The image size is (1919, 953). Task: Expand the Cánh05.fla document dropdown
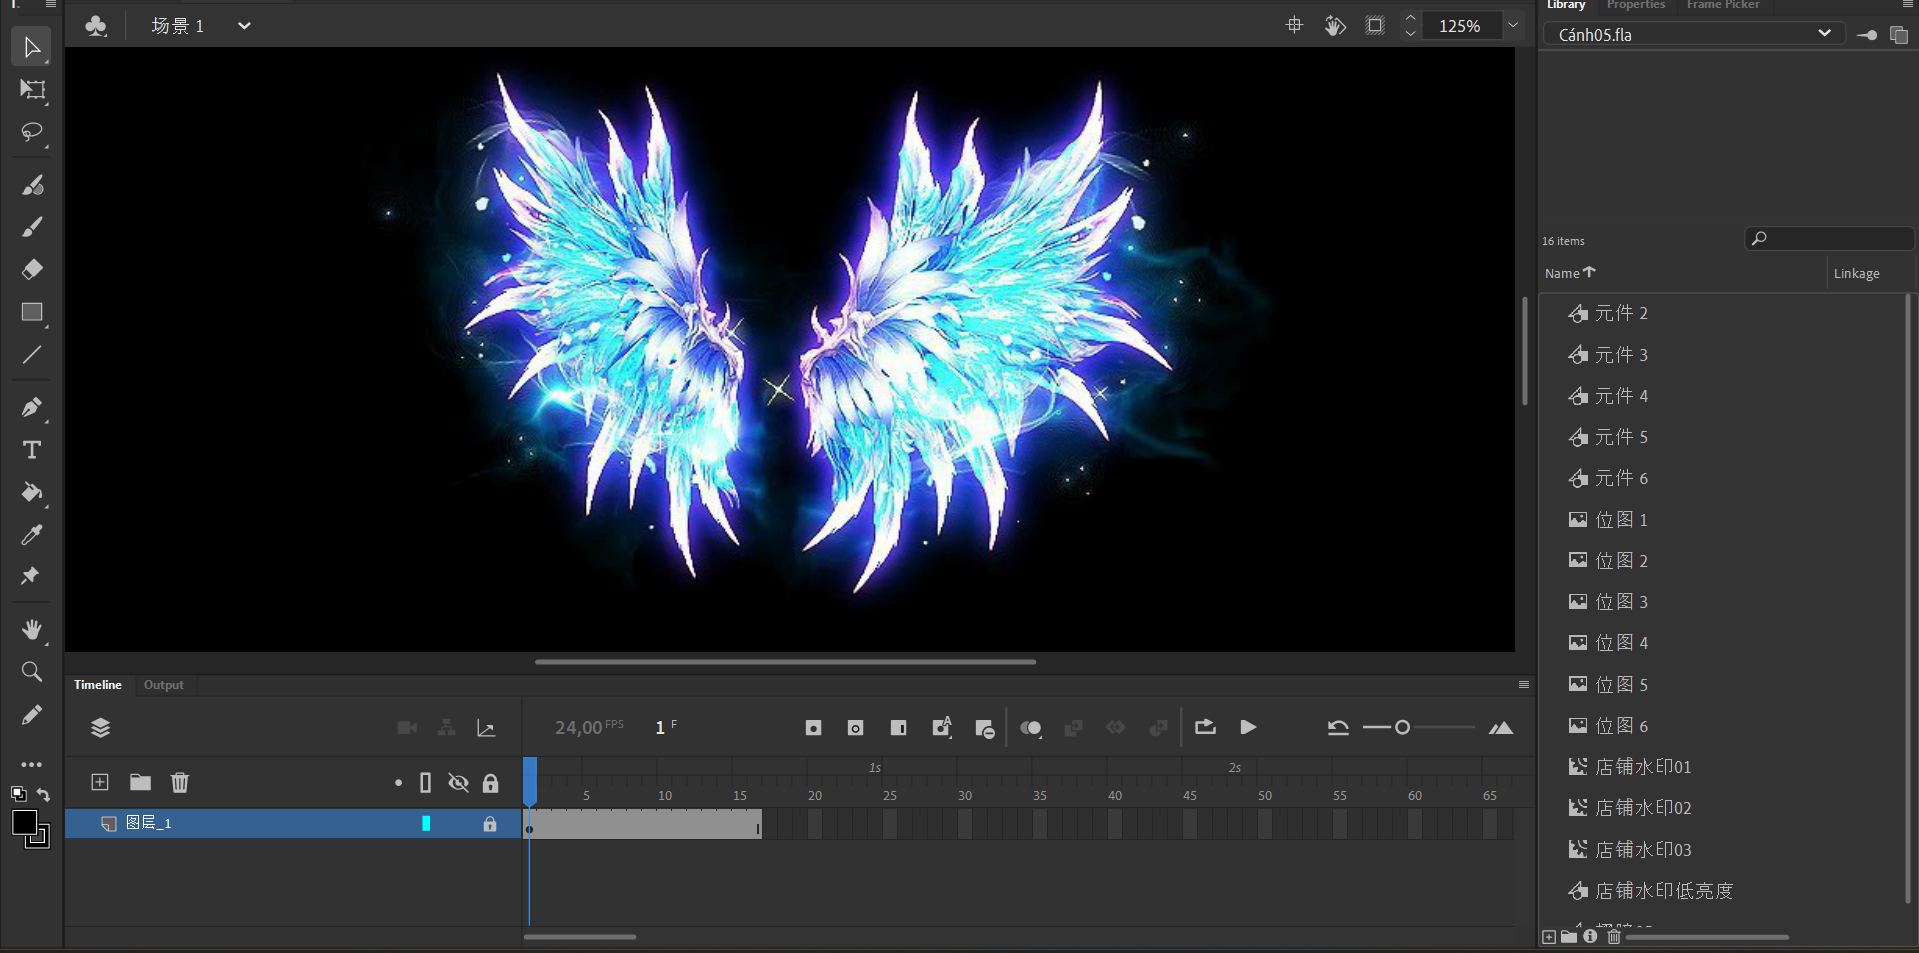pyautogui.click(x=1824, y=34)
